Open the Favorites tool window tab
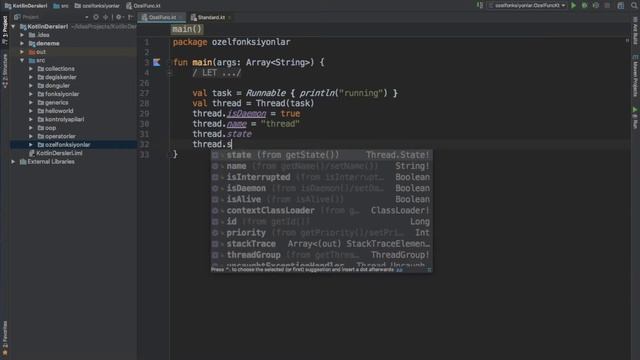Image resolution: width=640 pixels, height=360 pixels. tap(5, 338)
